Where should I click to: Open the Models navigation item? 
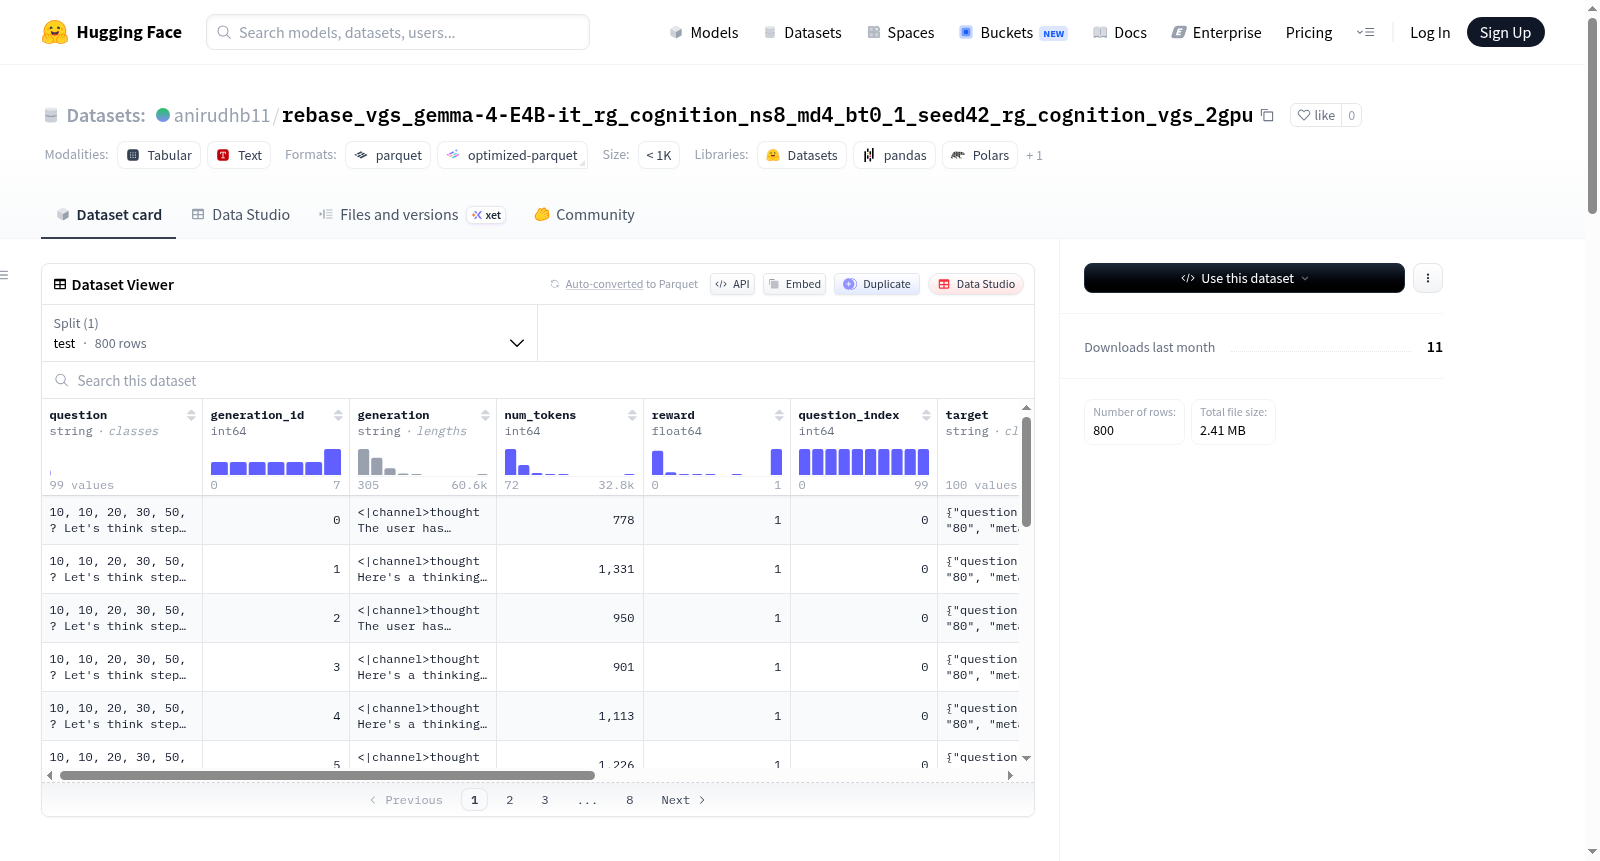click(x=704, y=32)
